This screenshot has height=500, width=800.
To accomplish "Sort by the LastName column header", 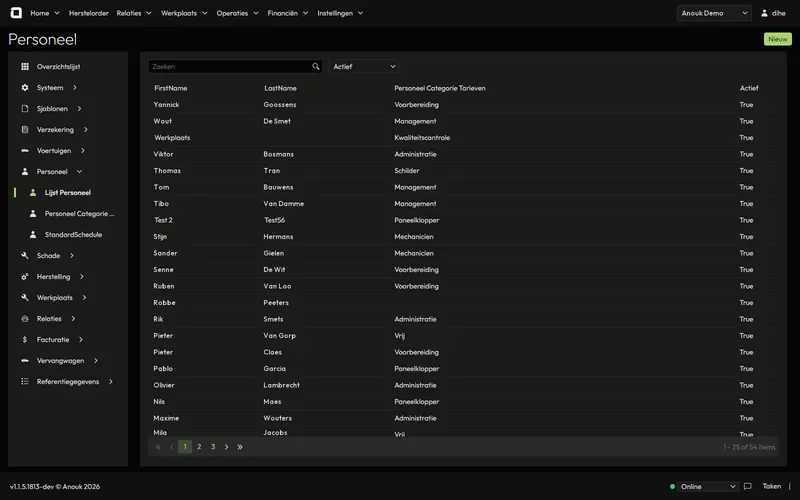I will point(280,88).
